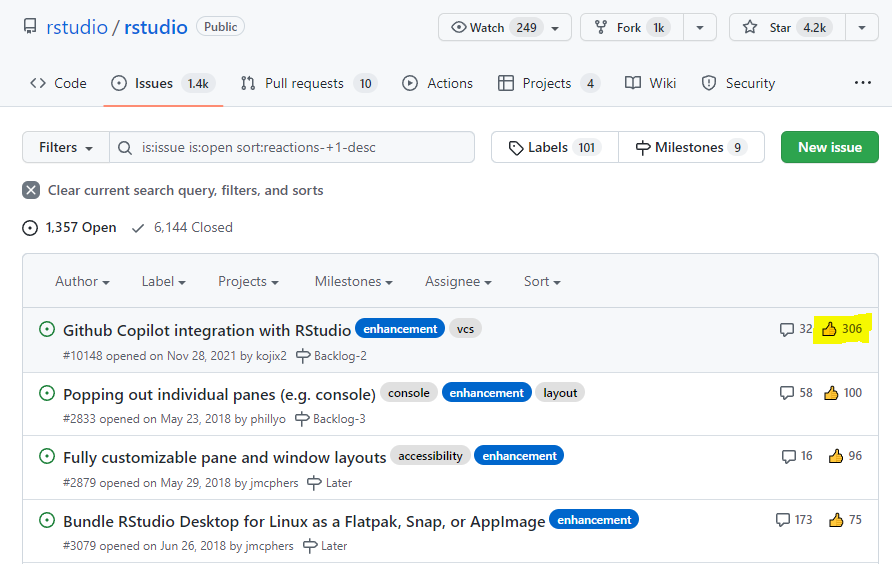Click the search magnifier icon
Image resolution: width=892 pixels, height=564 pixels.
coord(125,148)
